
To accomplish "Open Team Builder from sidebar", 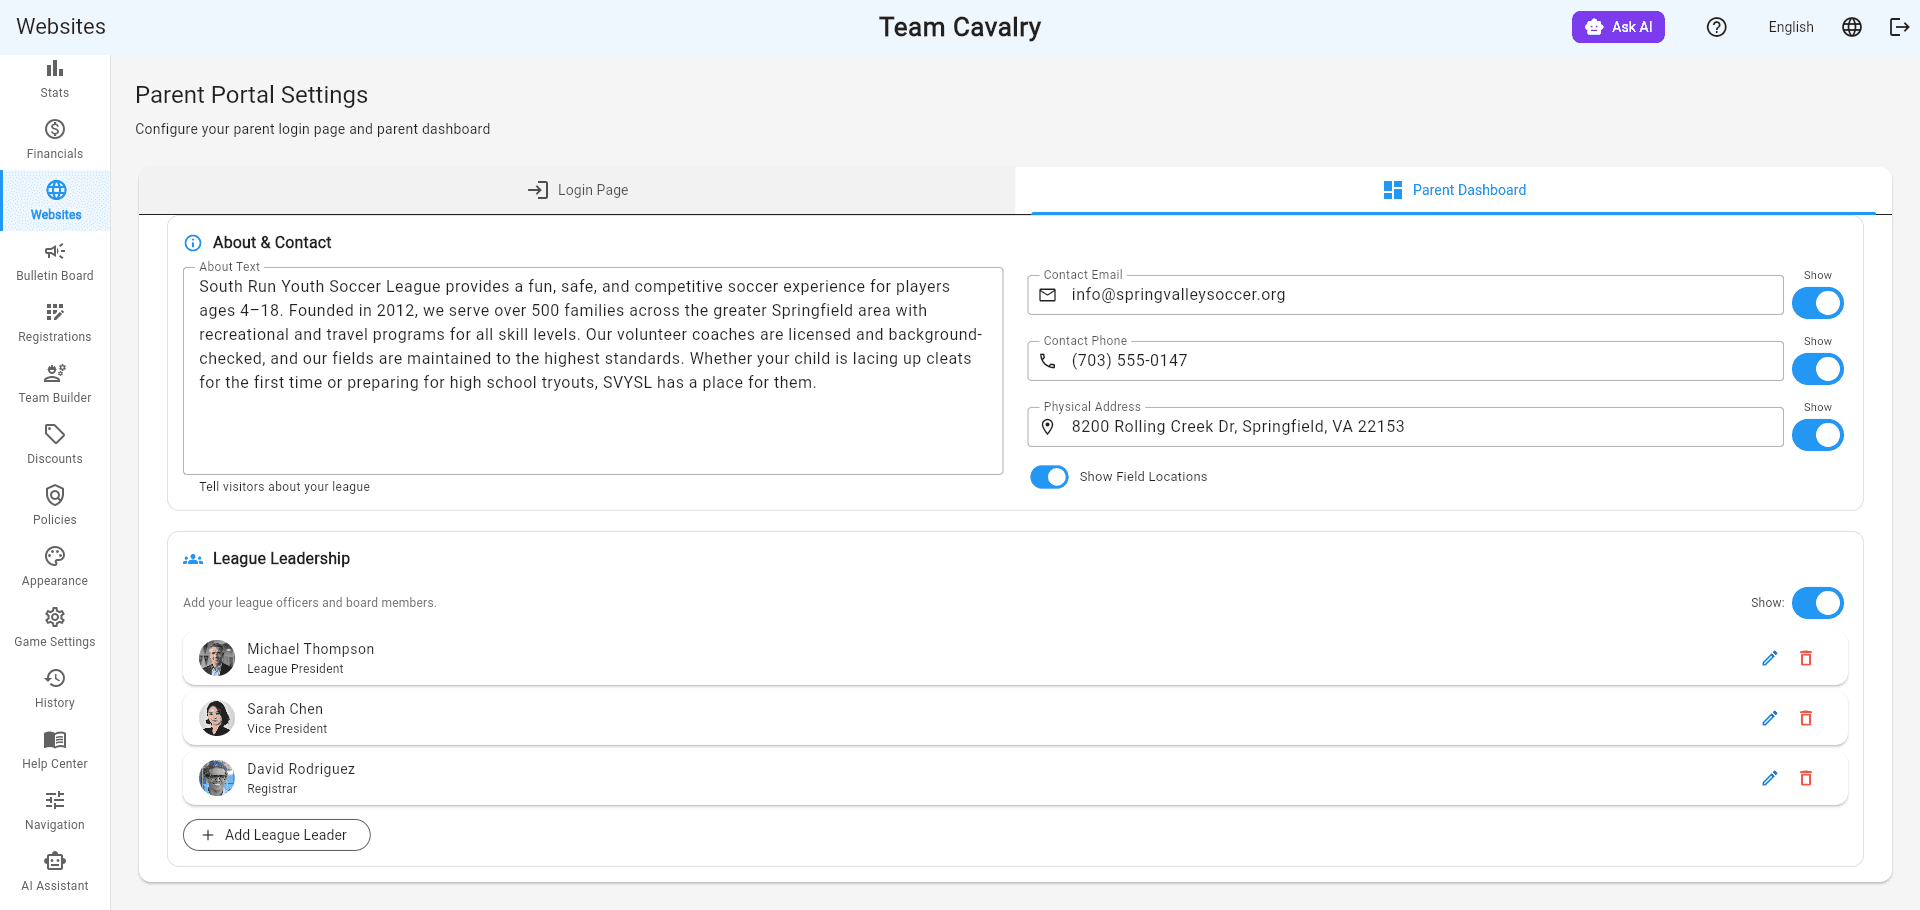I will point(55,384).
